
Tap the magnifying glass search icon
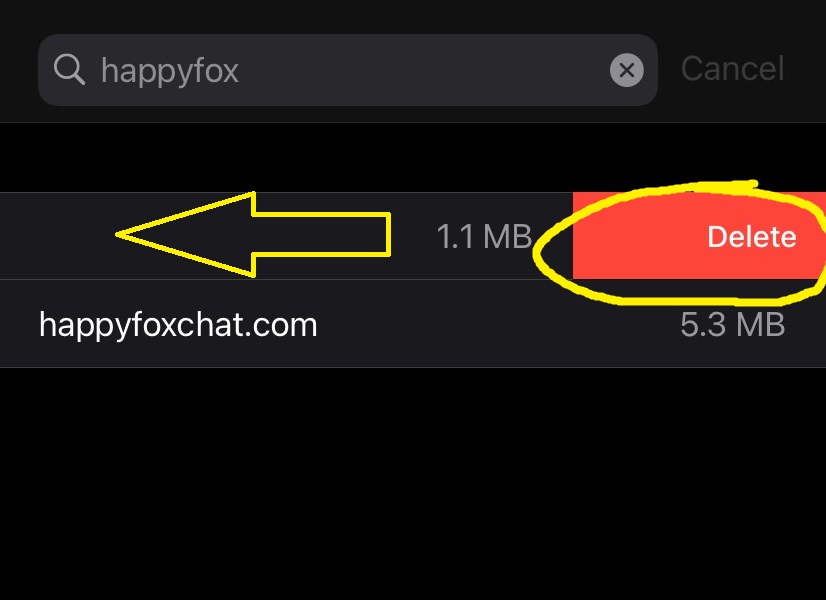[69, 70]
